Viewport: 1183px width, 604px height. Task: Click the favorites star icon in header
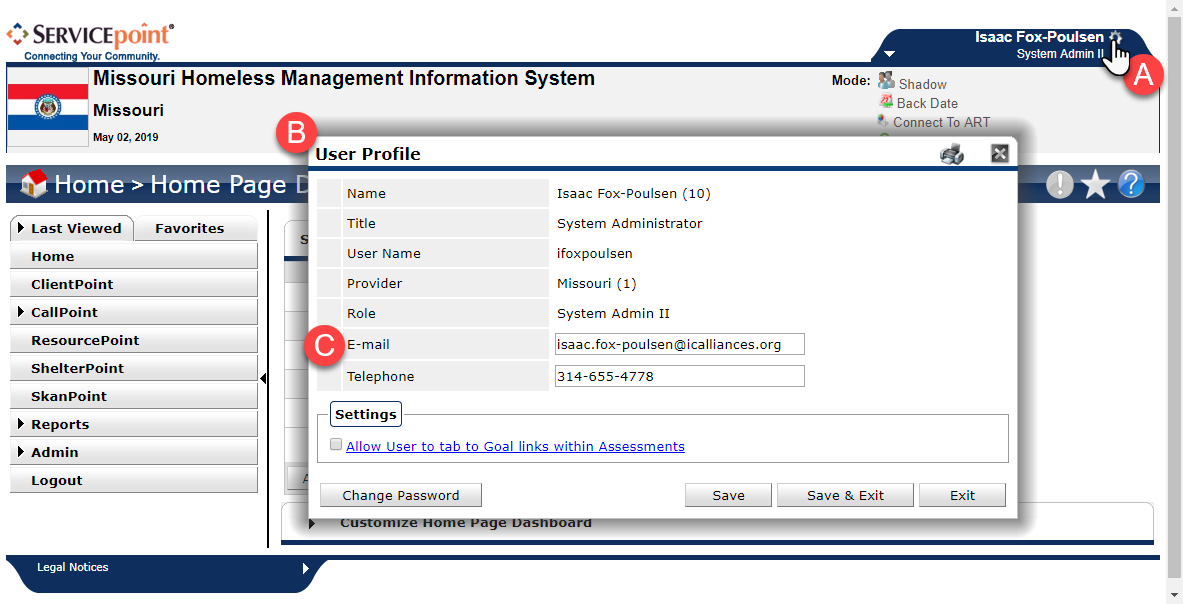pyautogui.click(x=1095, y=184)
